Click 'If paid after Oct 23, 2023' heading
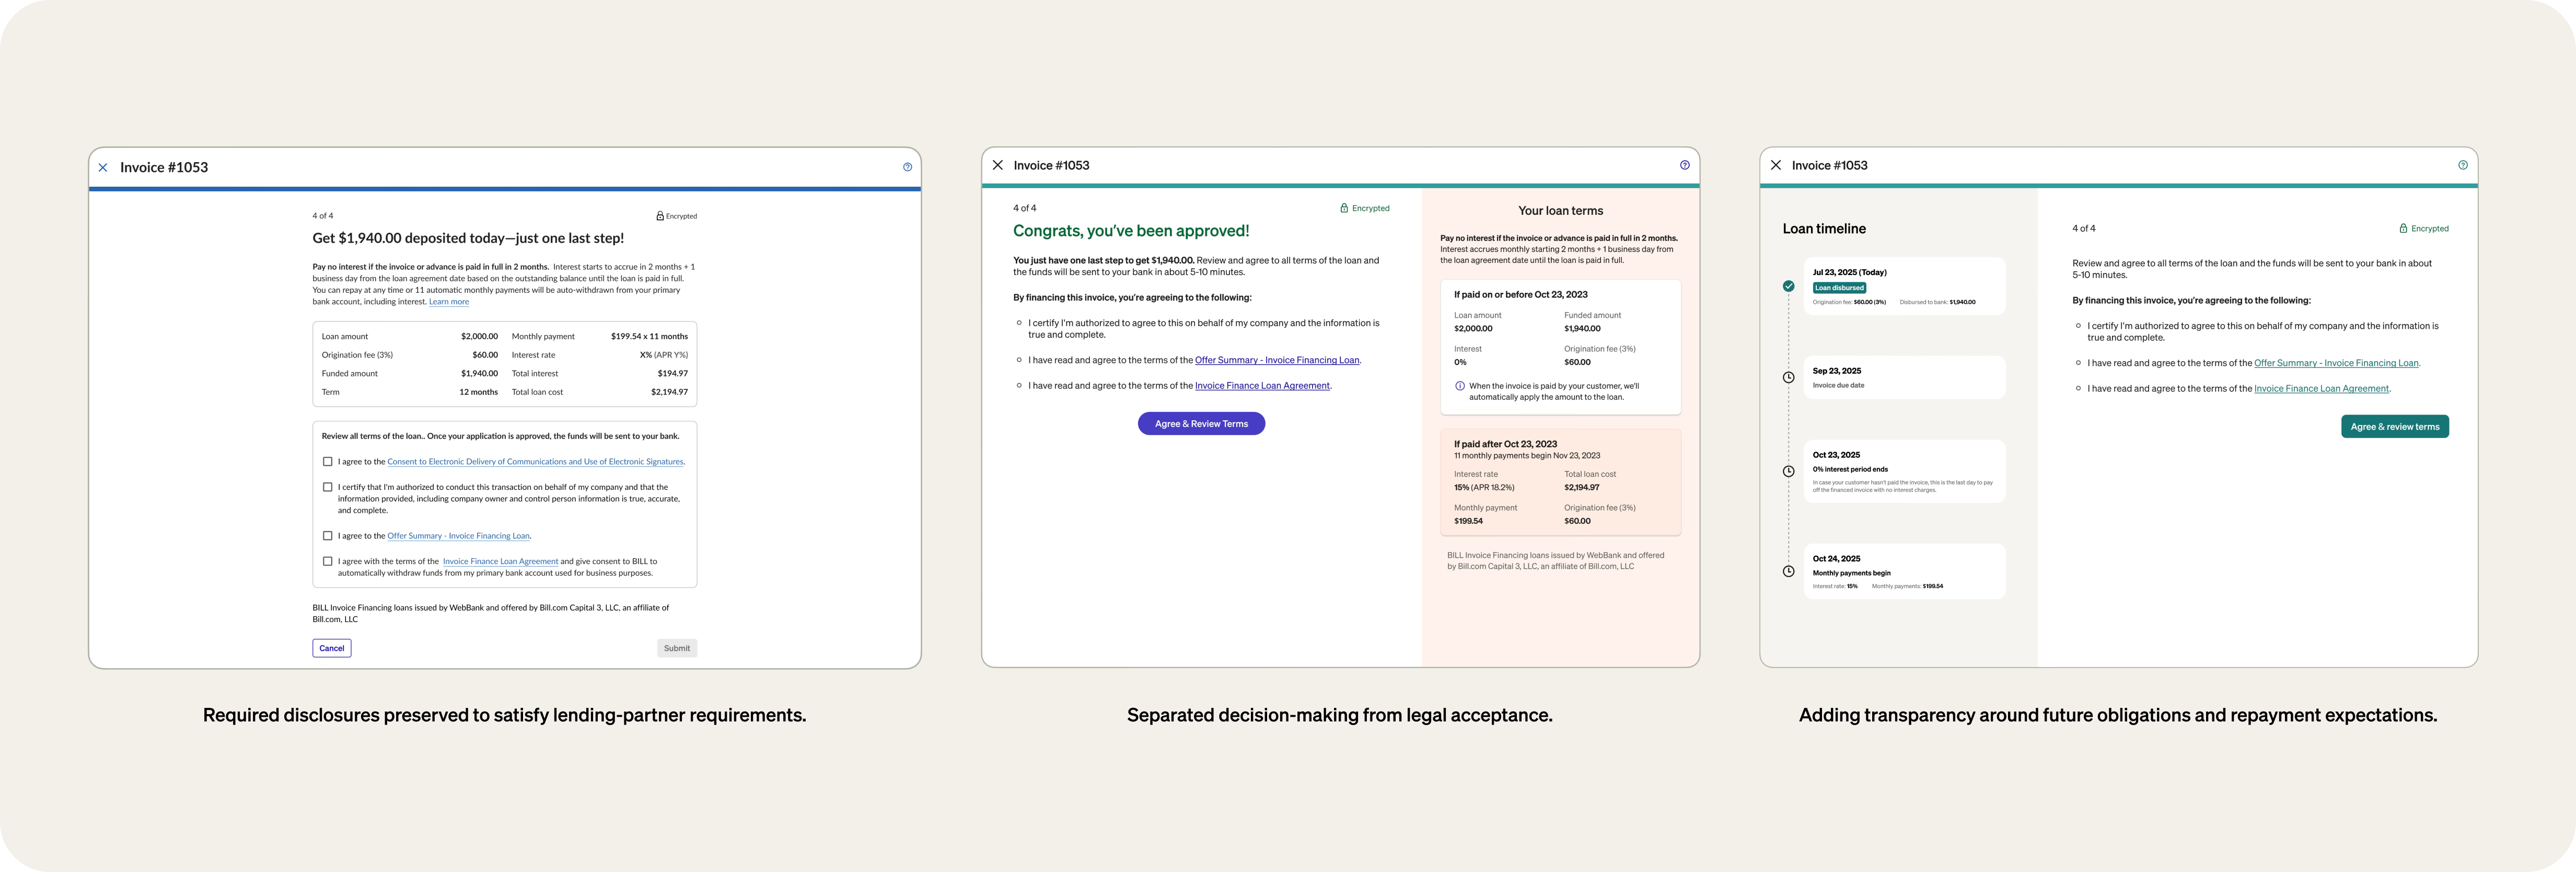2576x872 pixels. 1505,444
